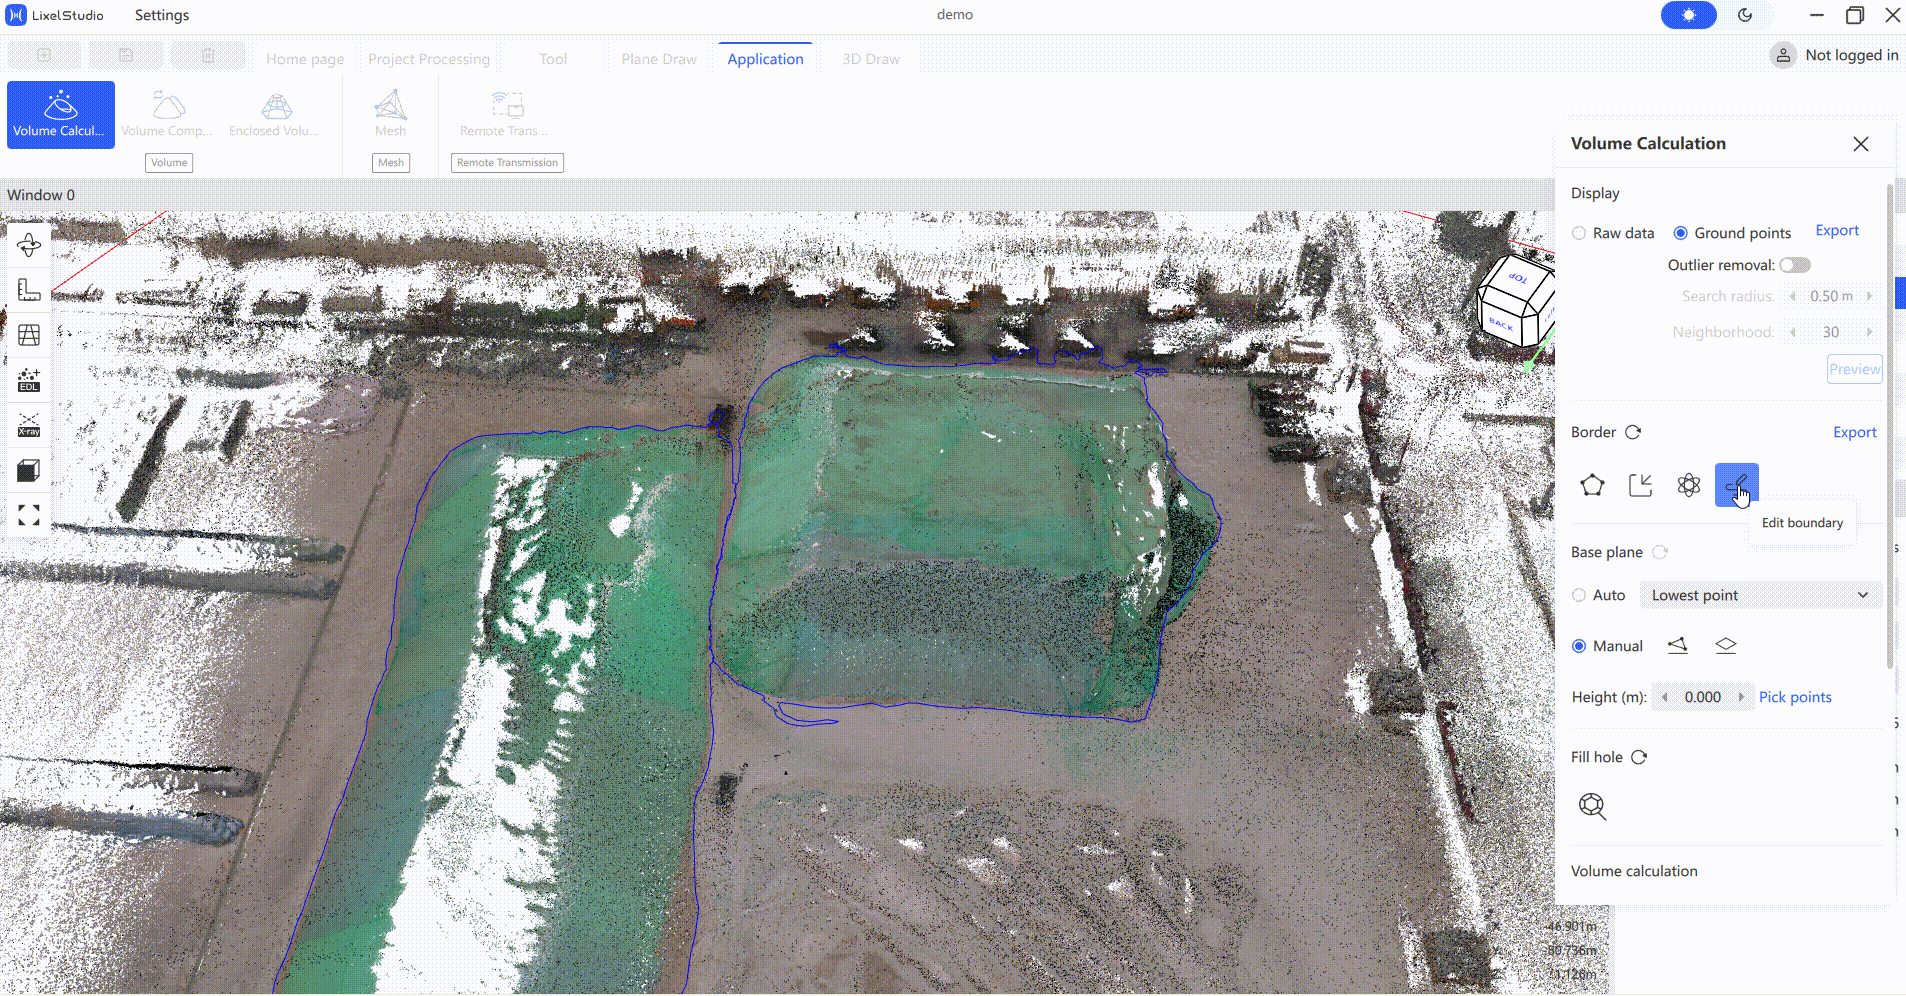The image size is (1906, 996).
Task: Click the fullscreen viewport icon
Action: click(x=29, y=515)
